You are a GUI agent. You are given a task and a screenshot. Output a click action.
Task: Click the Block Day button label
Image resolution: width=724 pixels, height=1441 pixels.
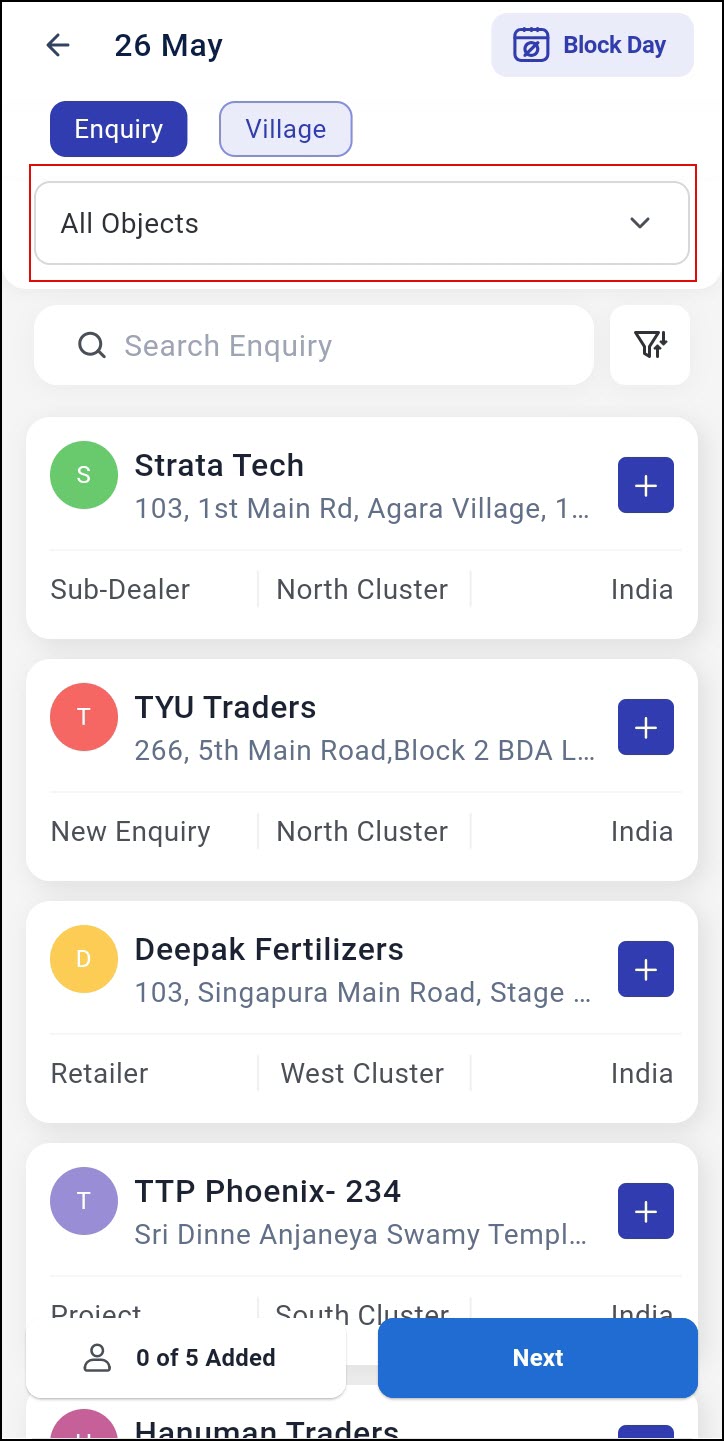click(x=615, y=45)
